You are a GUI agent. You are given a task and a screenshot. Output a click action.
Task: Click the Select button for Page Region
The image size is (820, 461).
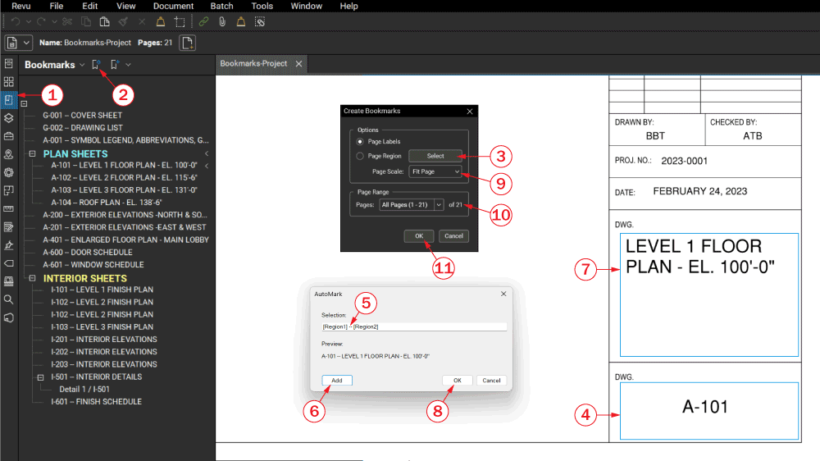435,156
